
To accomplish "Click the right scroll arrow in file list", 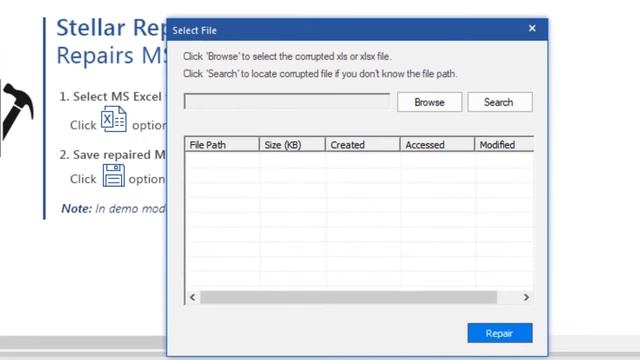I will coord(526,297).
